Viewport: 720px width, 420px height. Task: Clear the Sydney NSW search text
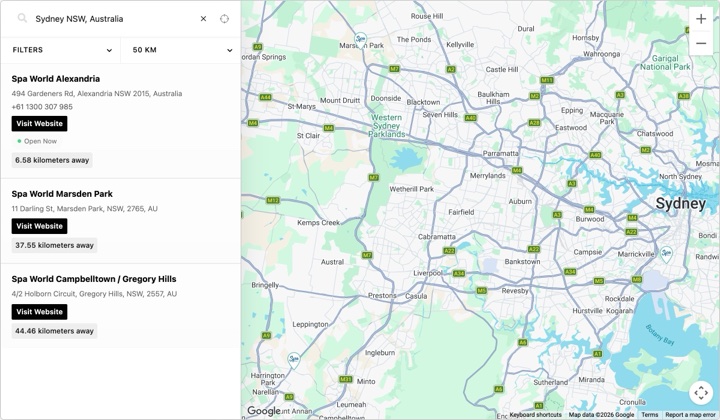(203, 19)
